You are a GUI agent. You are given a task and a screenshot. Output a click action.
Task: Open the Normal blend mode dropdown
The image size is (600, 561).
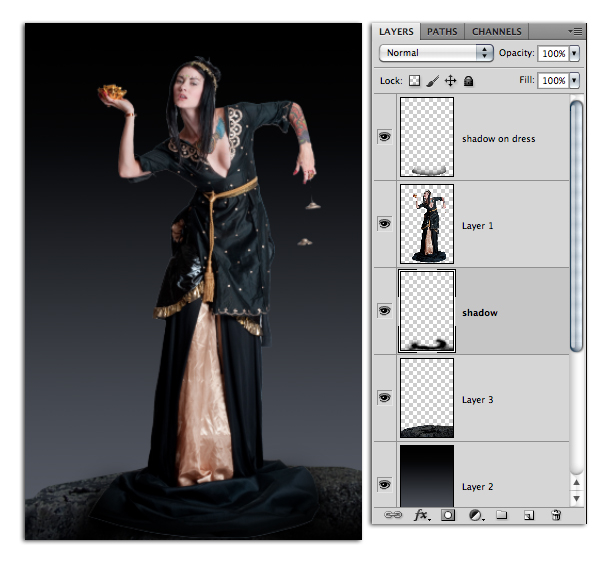pos(436,53)
